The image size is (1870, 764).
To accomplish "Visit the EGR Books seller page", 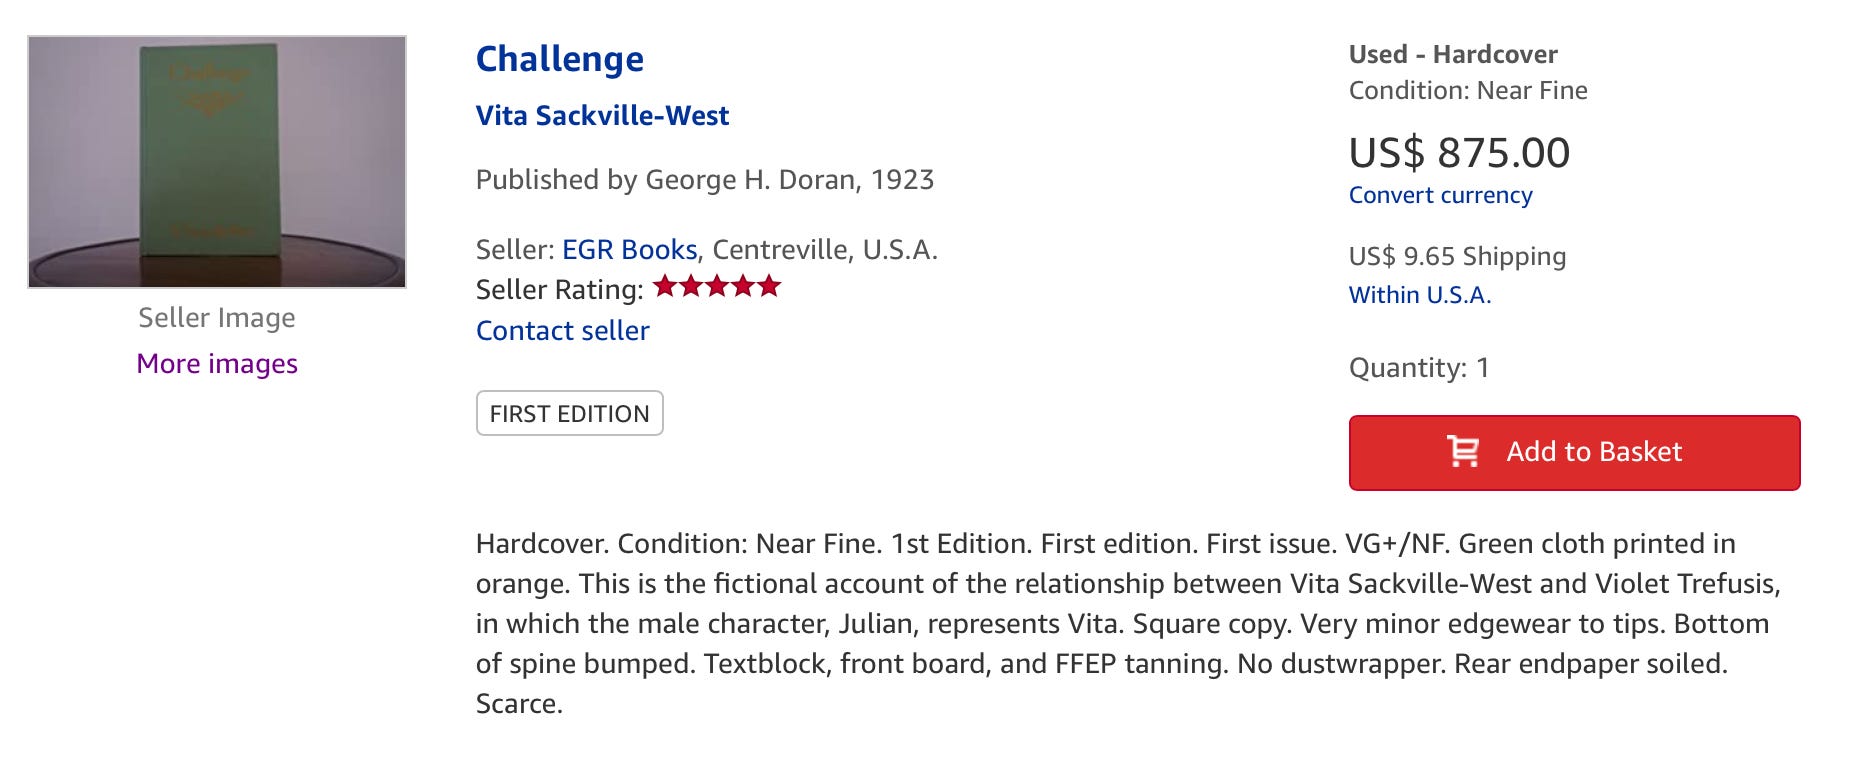I will tap(629, 249).
